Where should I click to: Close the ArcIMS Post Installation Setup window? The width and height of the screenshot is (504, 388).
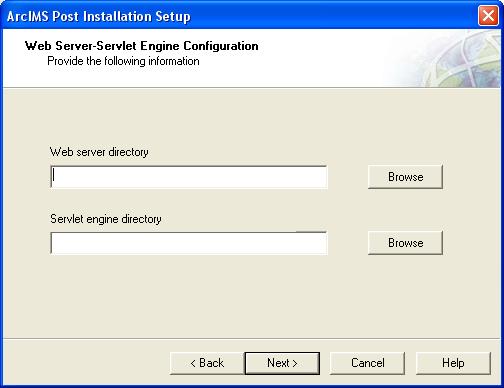click(x=488, y=16)
